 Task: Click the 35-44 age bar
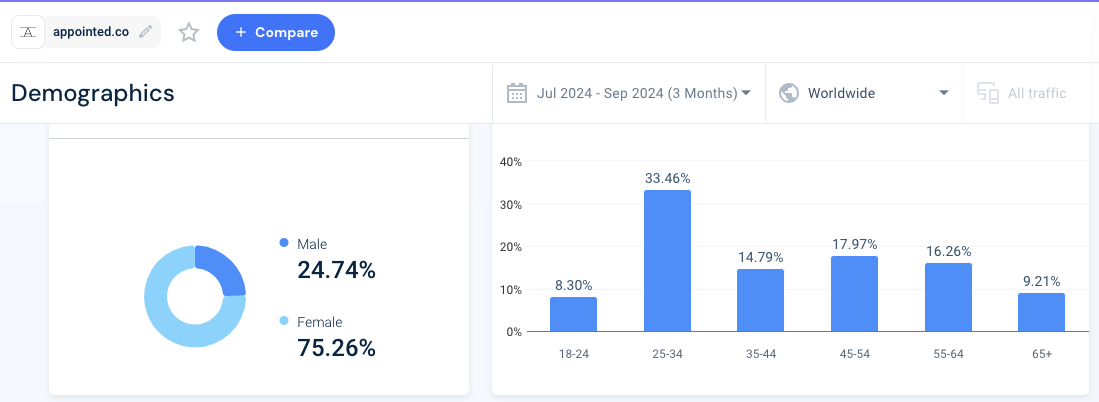tap(760, 300)
